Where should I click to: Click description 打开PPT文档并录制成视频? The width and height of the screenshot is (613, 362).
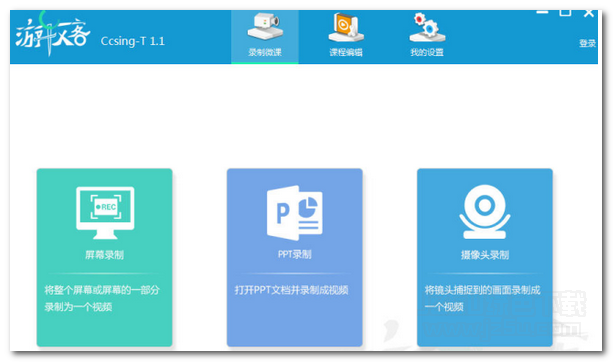(292, 290)
